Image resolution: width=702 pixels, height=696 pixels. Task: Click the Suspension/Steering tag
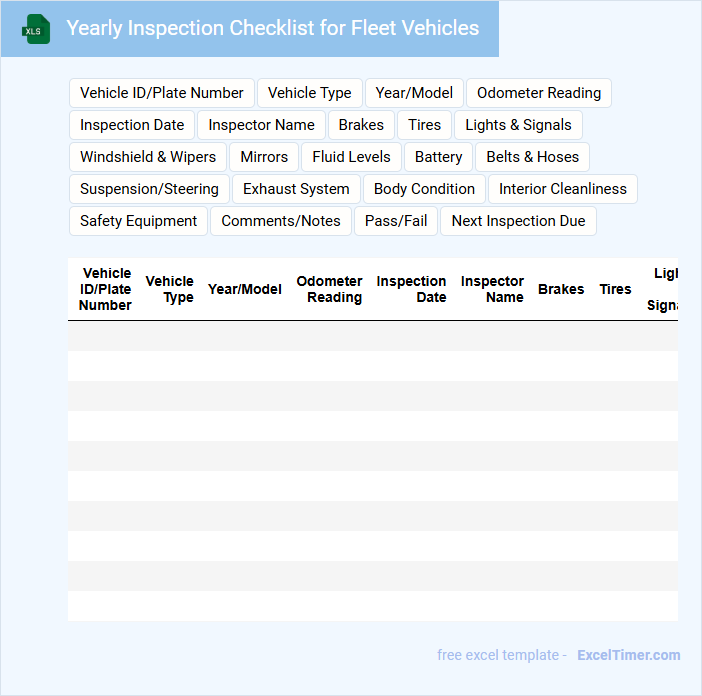(149, 189)
